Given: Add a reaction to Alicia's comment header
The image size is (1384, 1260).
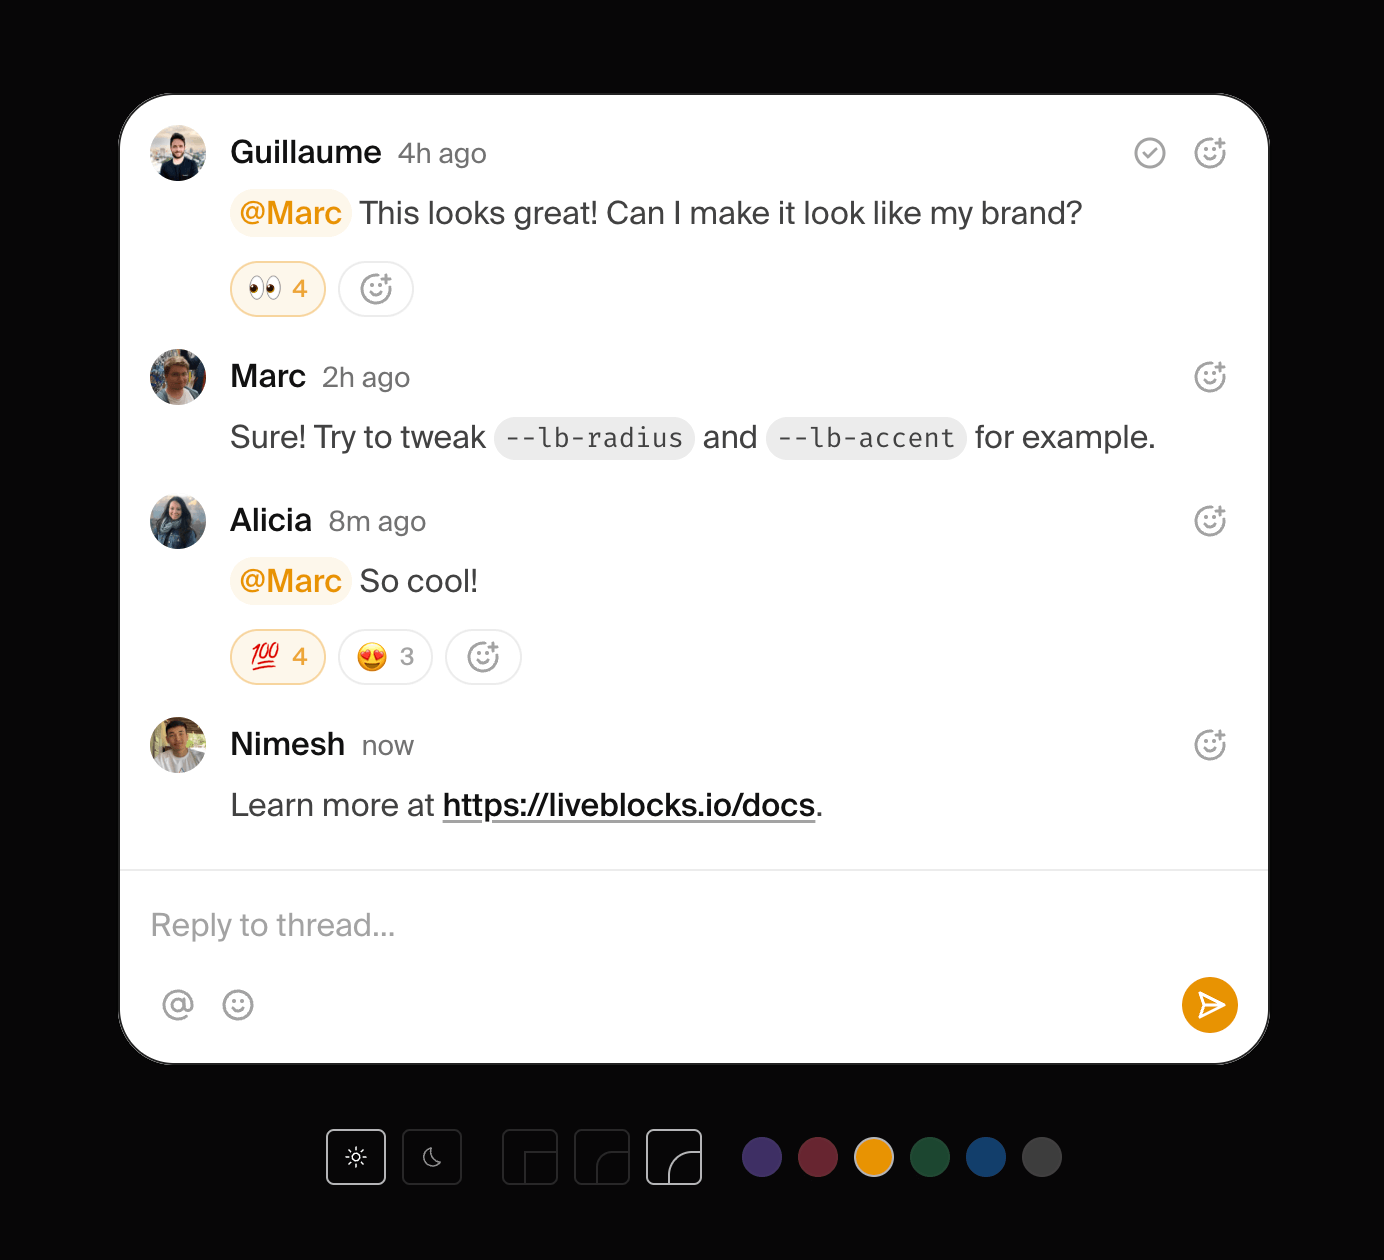Looking at the screenshot, I should click(x=1210, y=521).
